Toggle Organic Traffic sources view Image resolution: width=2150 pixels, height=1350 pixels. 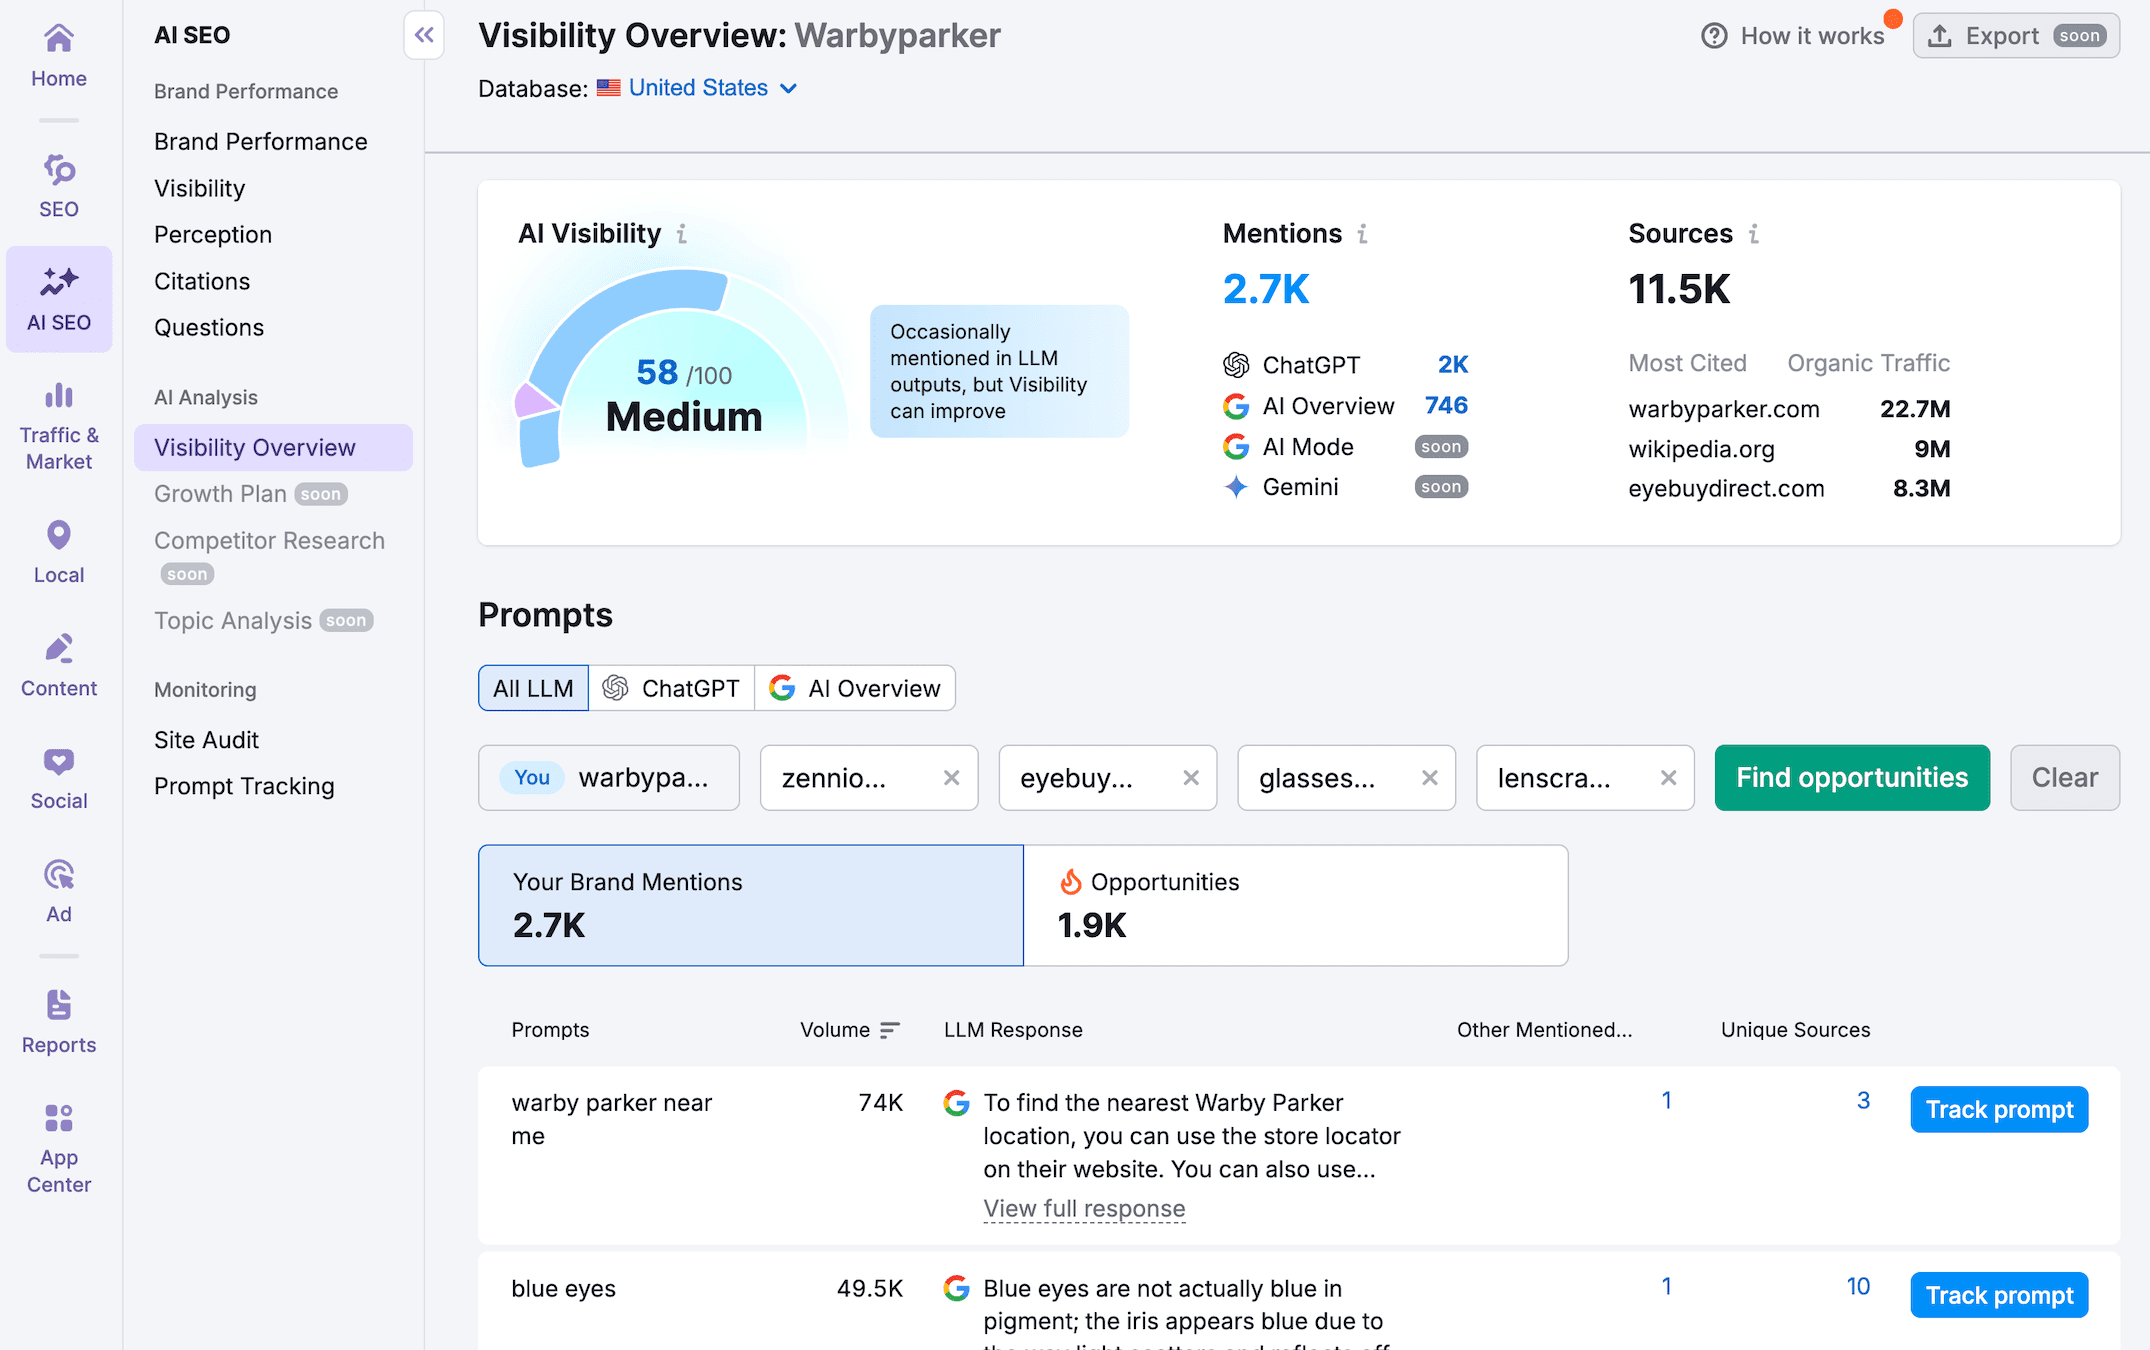(x=1868, y=363)
